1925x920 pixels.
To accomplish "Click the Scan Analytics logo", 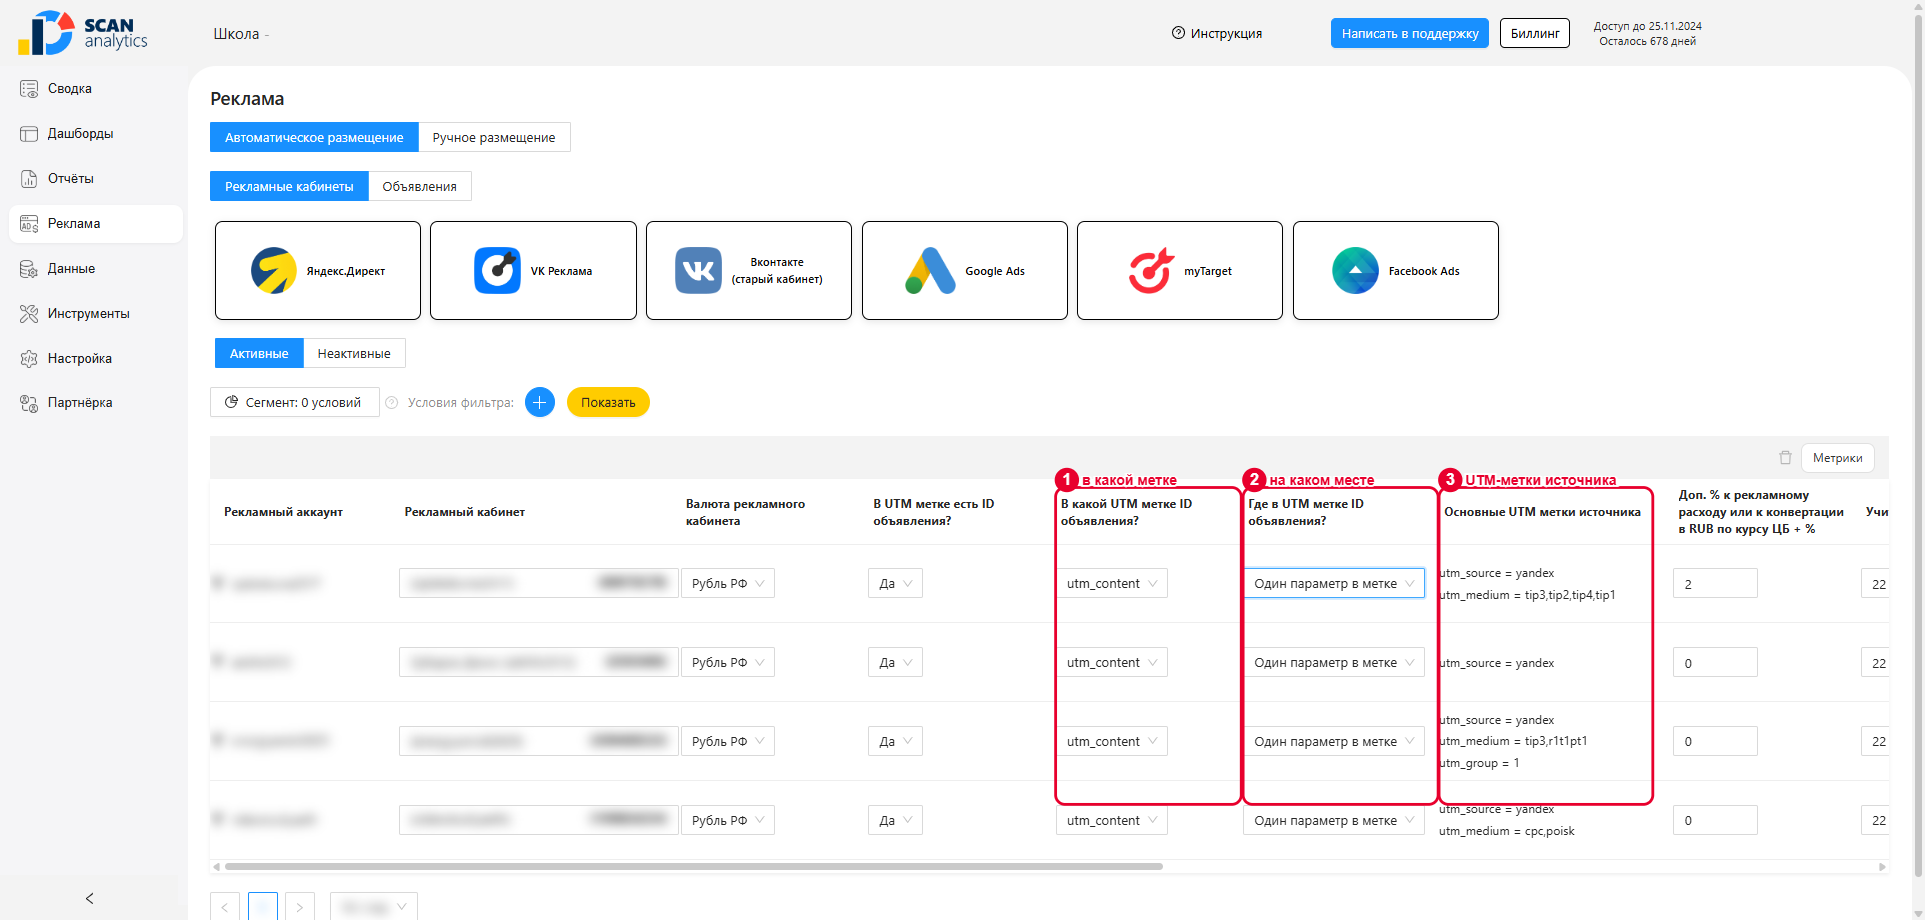I will tap(83, 33).
